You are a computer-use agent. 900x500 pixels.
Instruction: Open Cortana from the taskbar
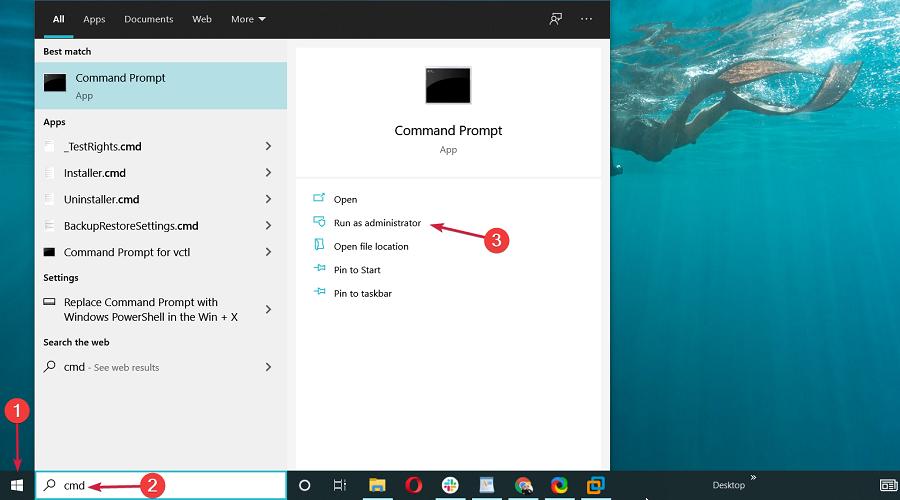(305, 485)
